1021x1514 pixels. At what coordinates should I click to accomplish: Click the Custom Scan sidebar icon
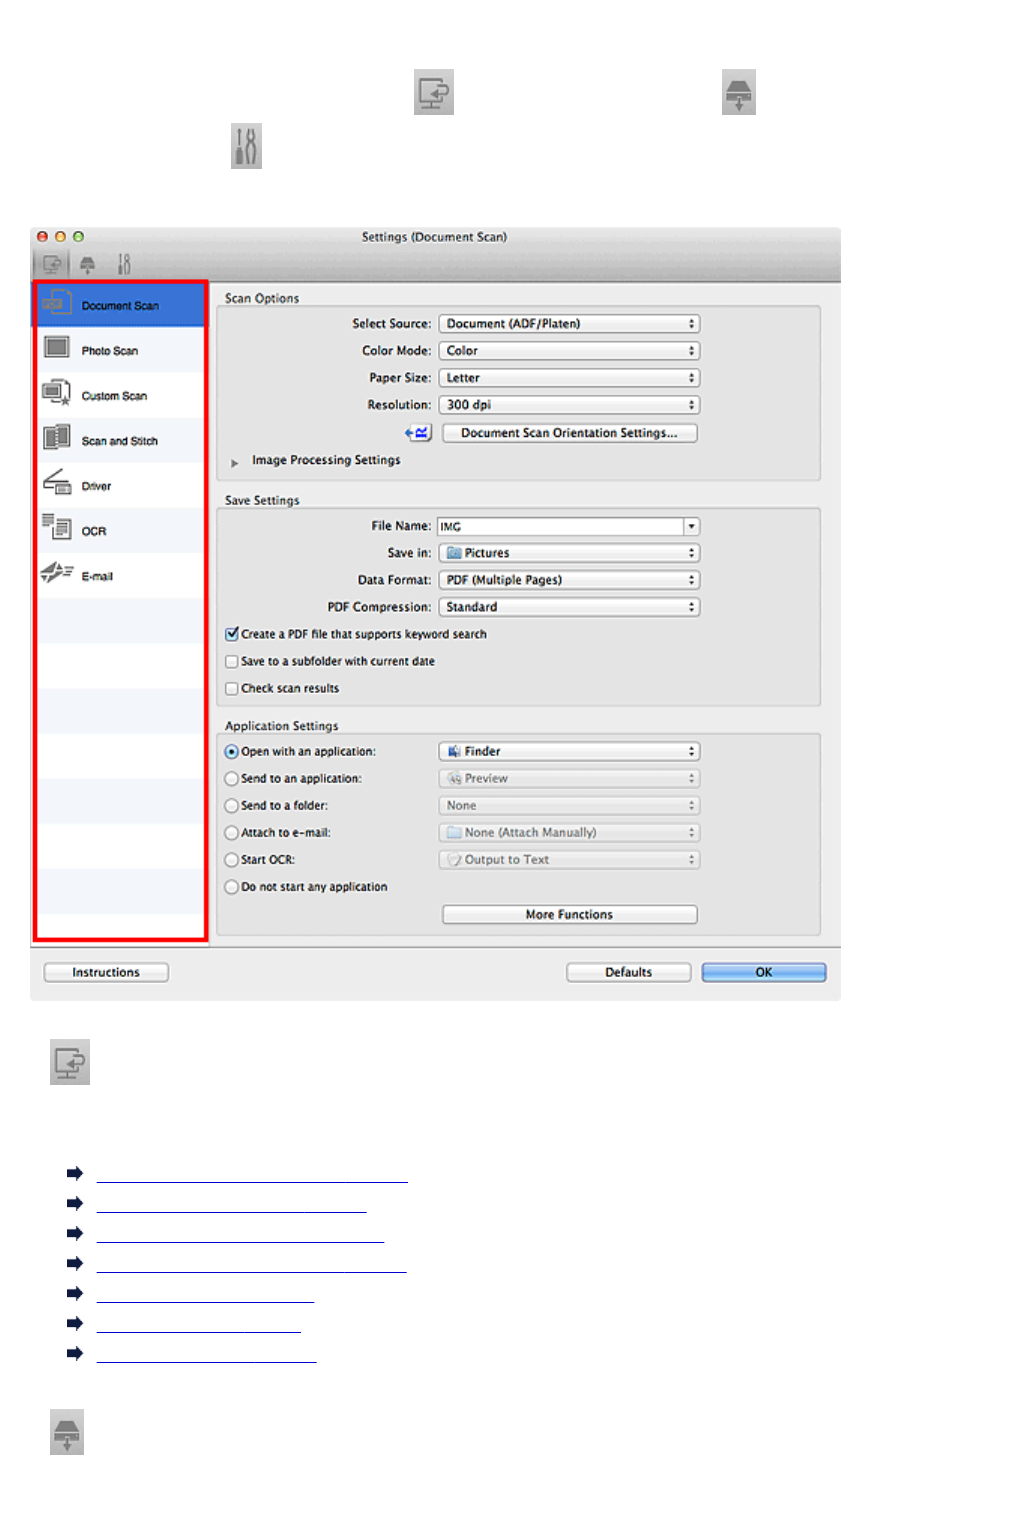click(x=56, y=392)
